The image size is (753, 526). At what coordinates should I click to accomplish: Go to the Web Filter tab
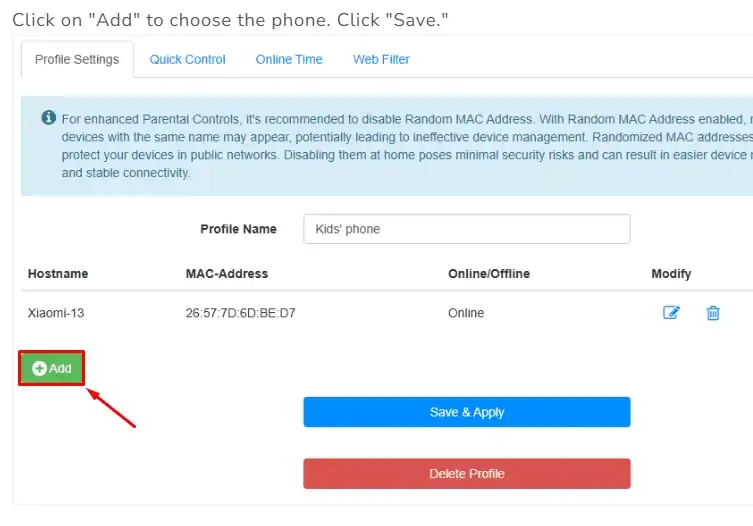pyautogui.click(x=381, y=60)
